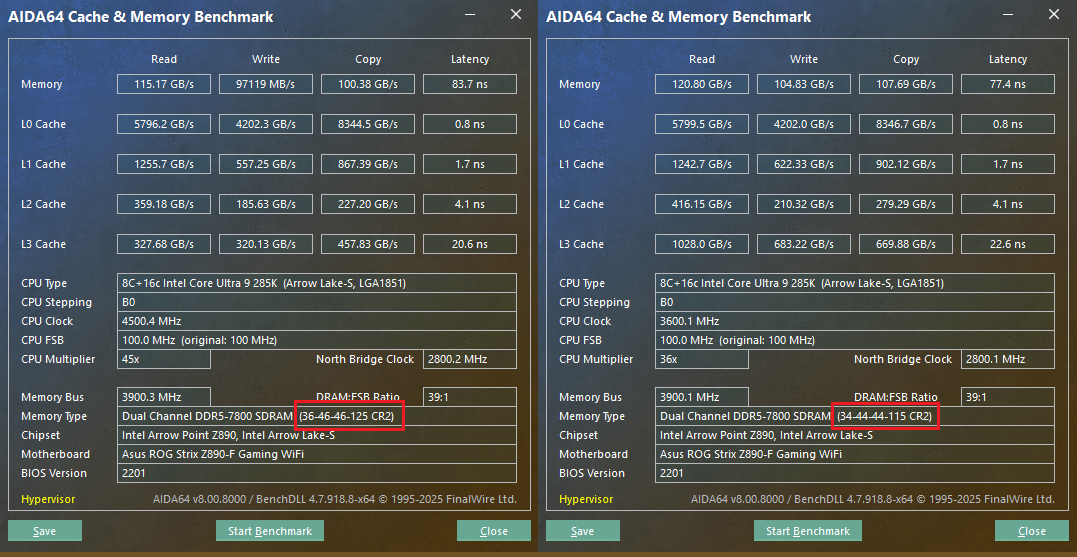Click timings 34-44-44-115 CR2 text

pos(884,416)
